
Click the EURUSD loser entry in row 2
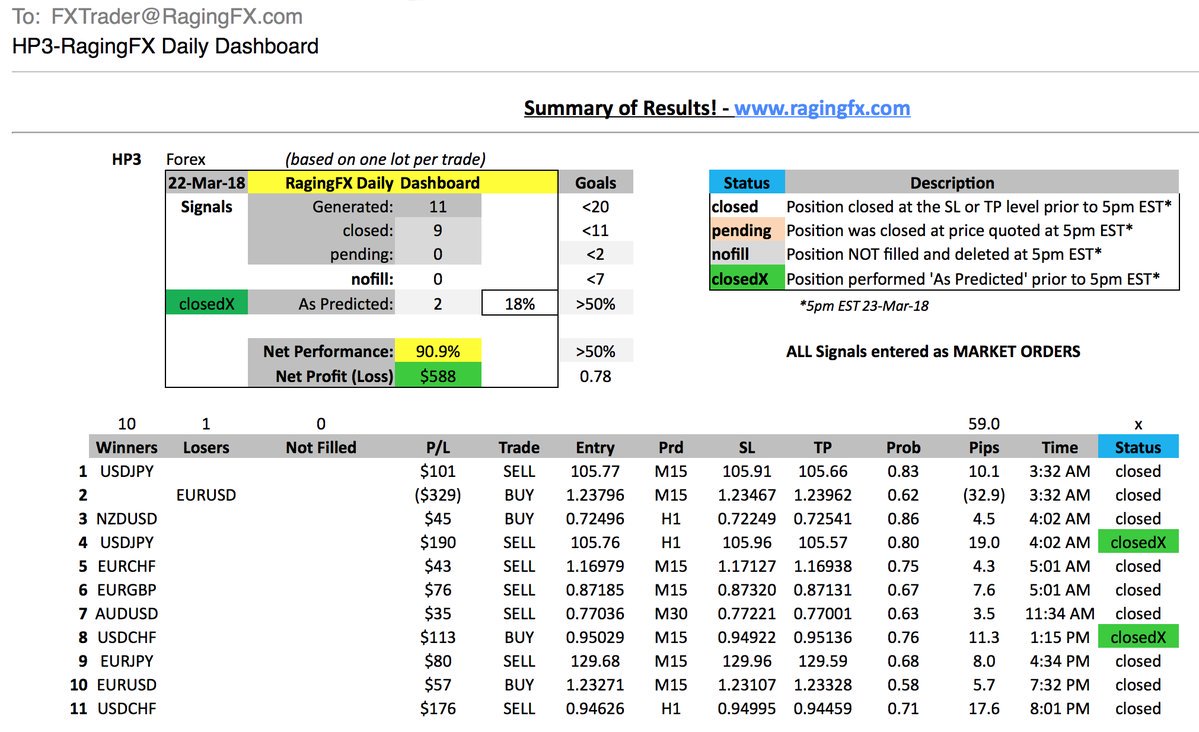[x=206, y=495]
